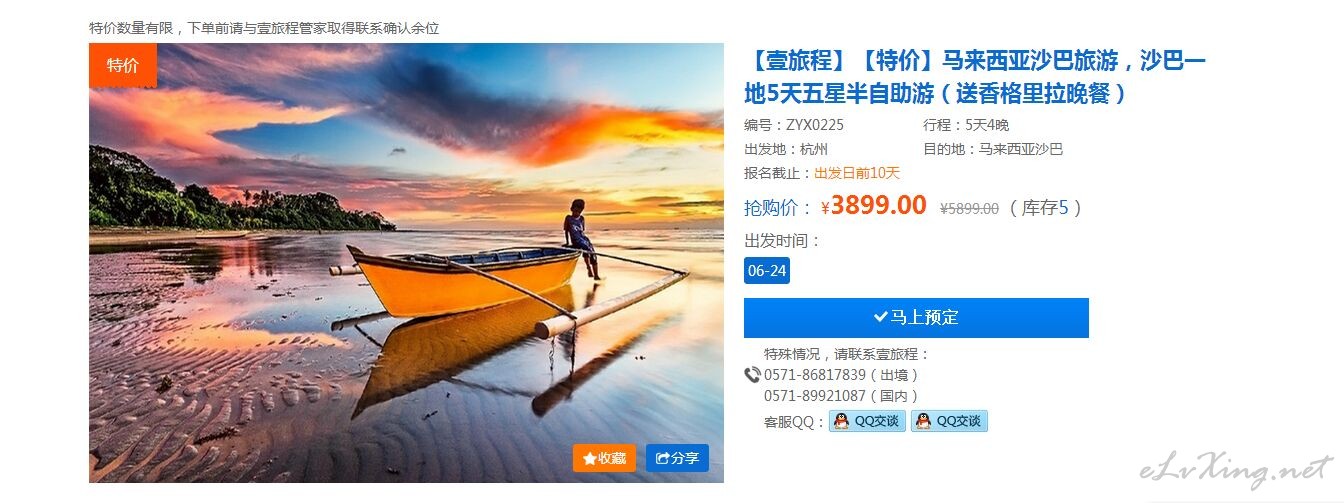
Task: Click the eLvXing.net watermark logo
Action: (1236, 468)
